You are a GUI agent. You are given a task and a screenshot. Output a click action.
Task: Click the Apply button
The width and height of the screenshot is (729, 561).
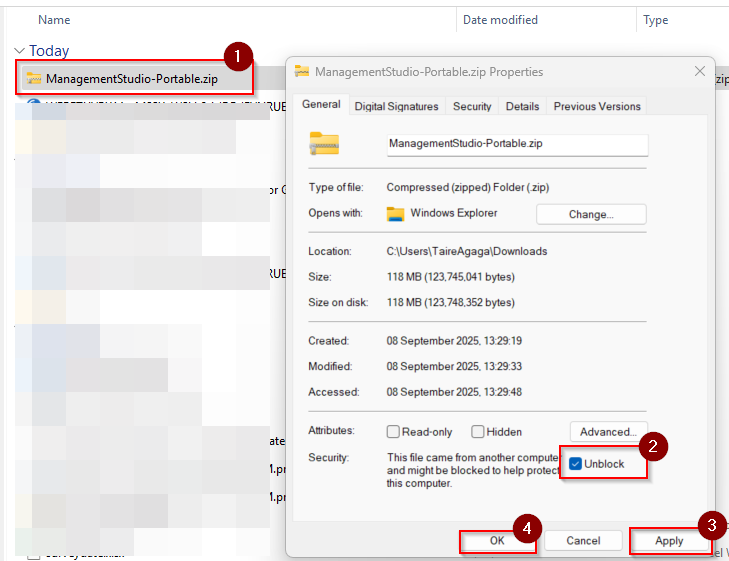pos(669,541)
